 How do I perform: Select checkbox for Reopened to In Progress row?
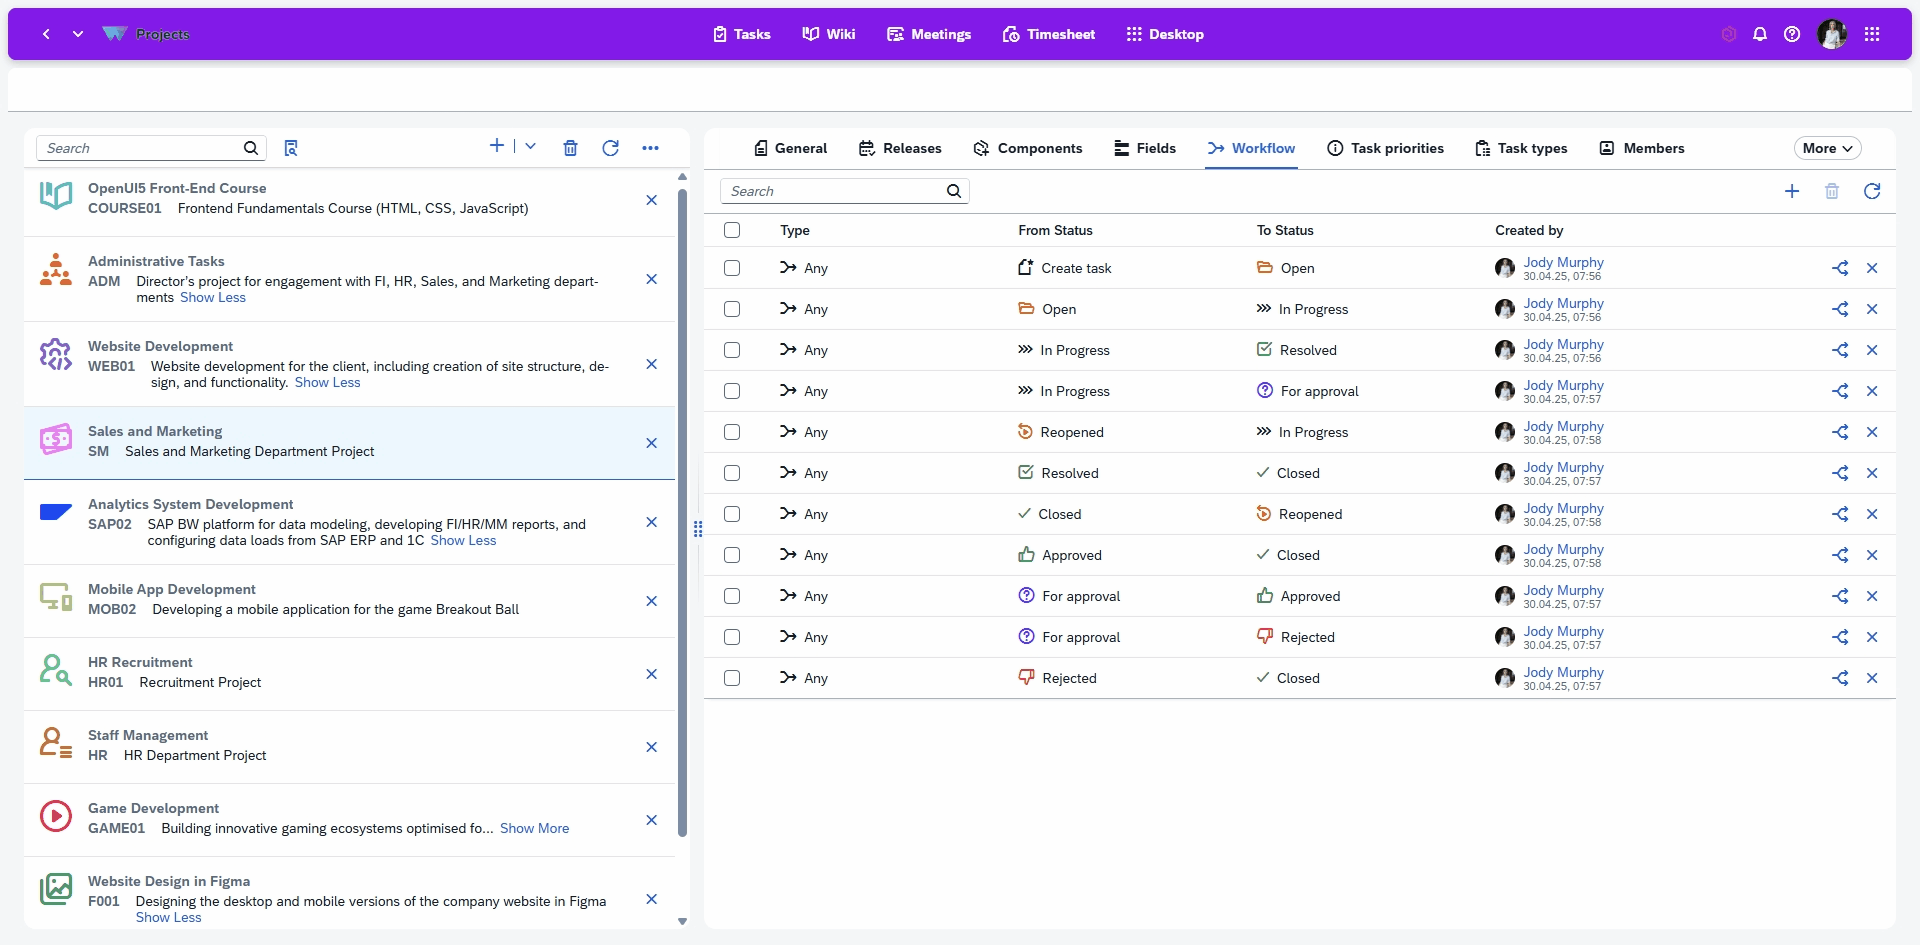(x=732, y=432)
